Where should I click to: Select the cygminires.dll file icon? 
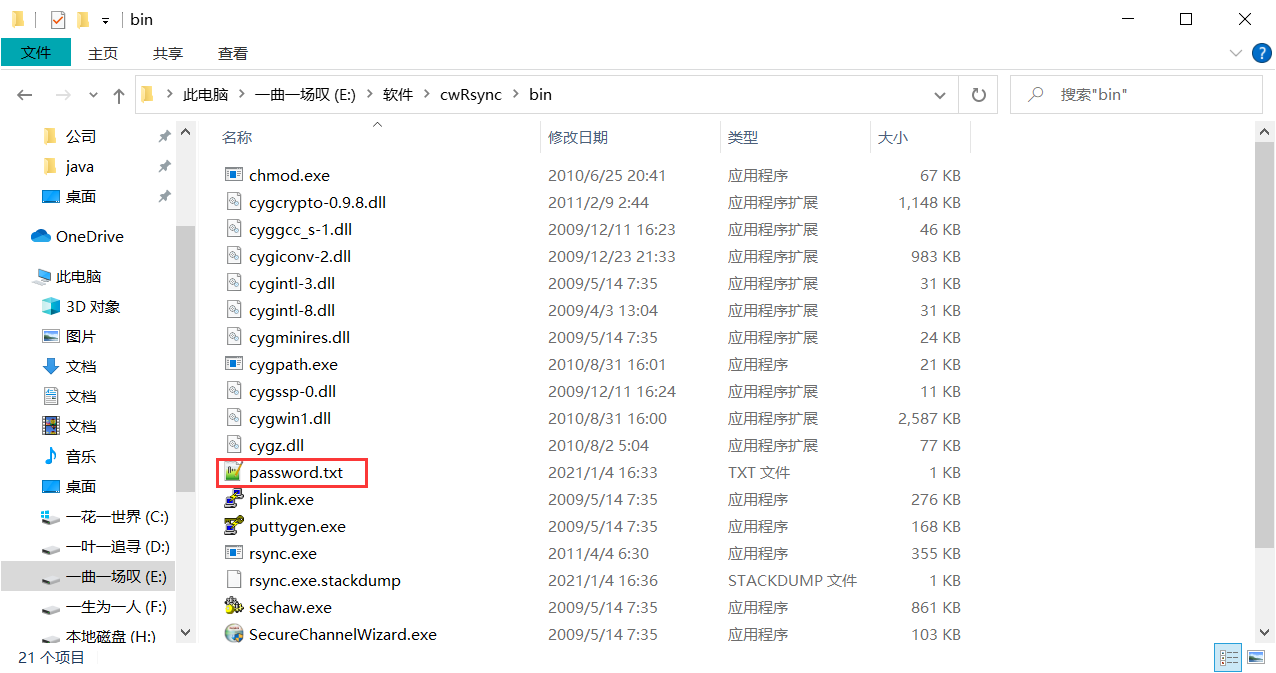point(233,337)
